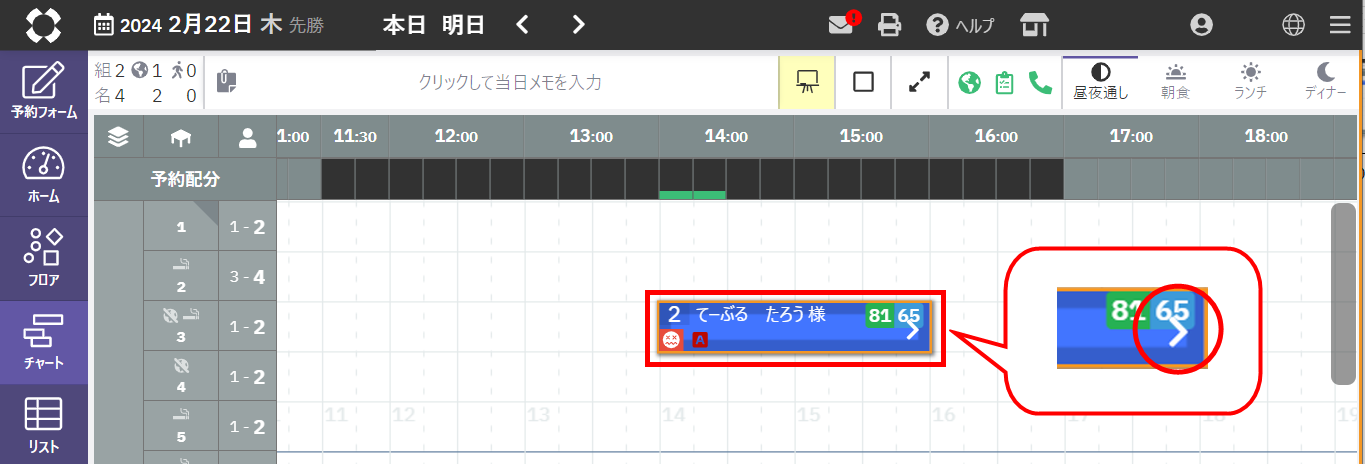1365x464 pixels.
Task: Toggle fullscreen with the expand arrows
Action: [x=919, y=82]
